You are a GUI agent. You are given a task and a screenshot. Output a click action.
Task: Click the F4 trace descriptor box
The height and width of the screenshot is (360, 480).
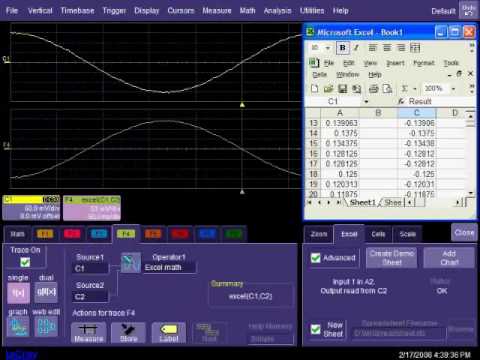[x=92, y=208]
